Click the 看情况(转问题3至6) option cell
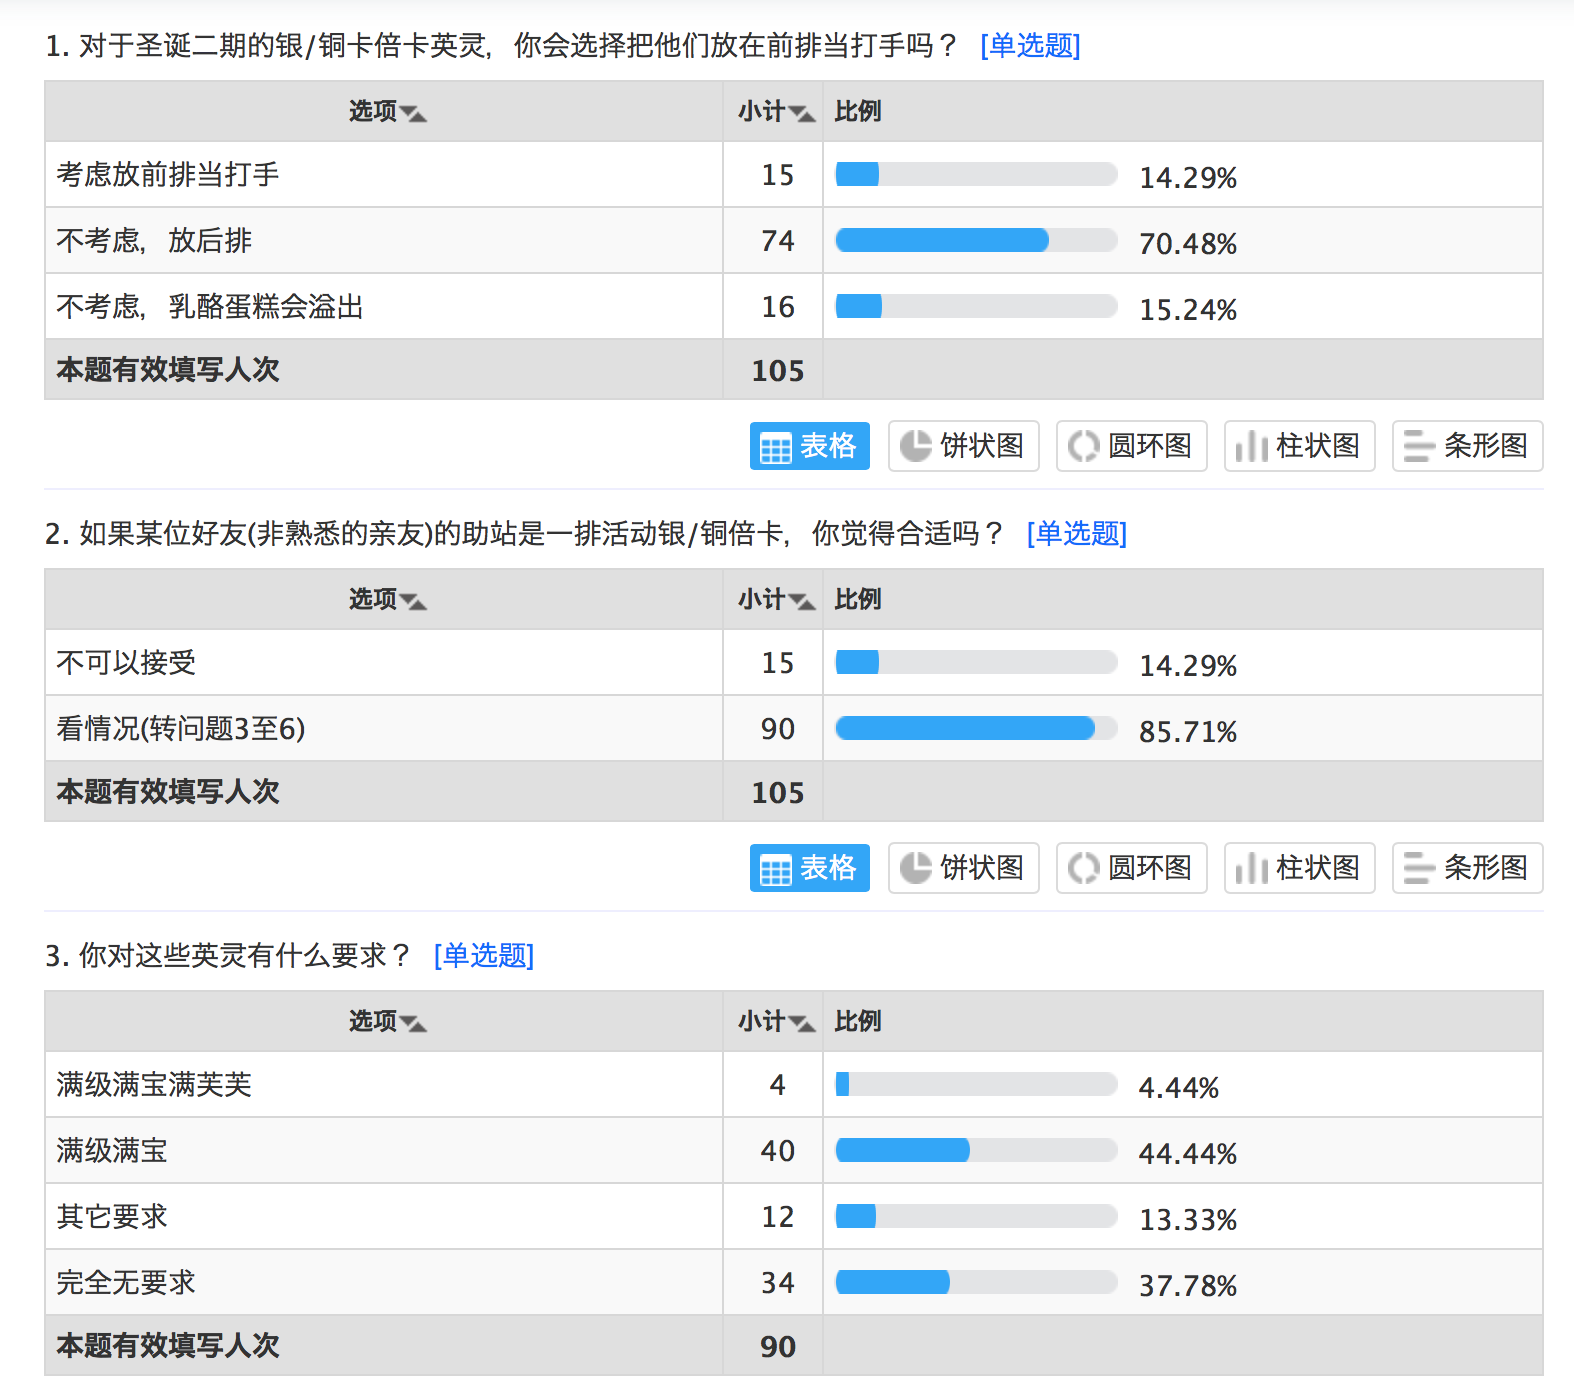The width and height of the screenshot is (1574, 1392). pos(182,729)
